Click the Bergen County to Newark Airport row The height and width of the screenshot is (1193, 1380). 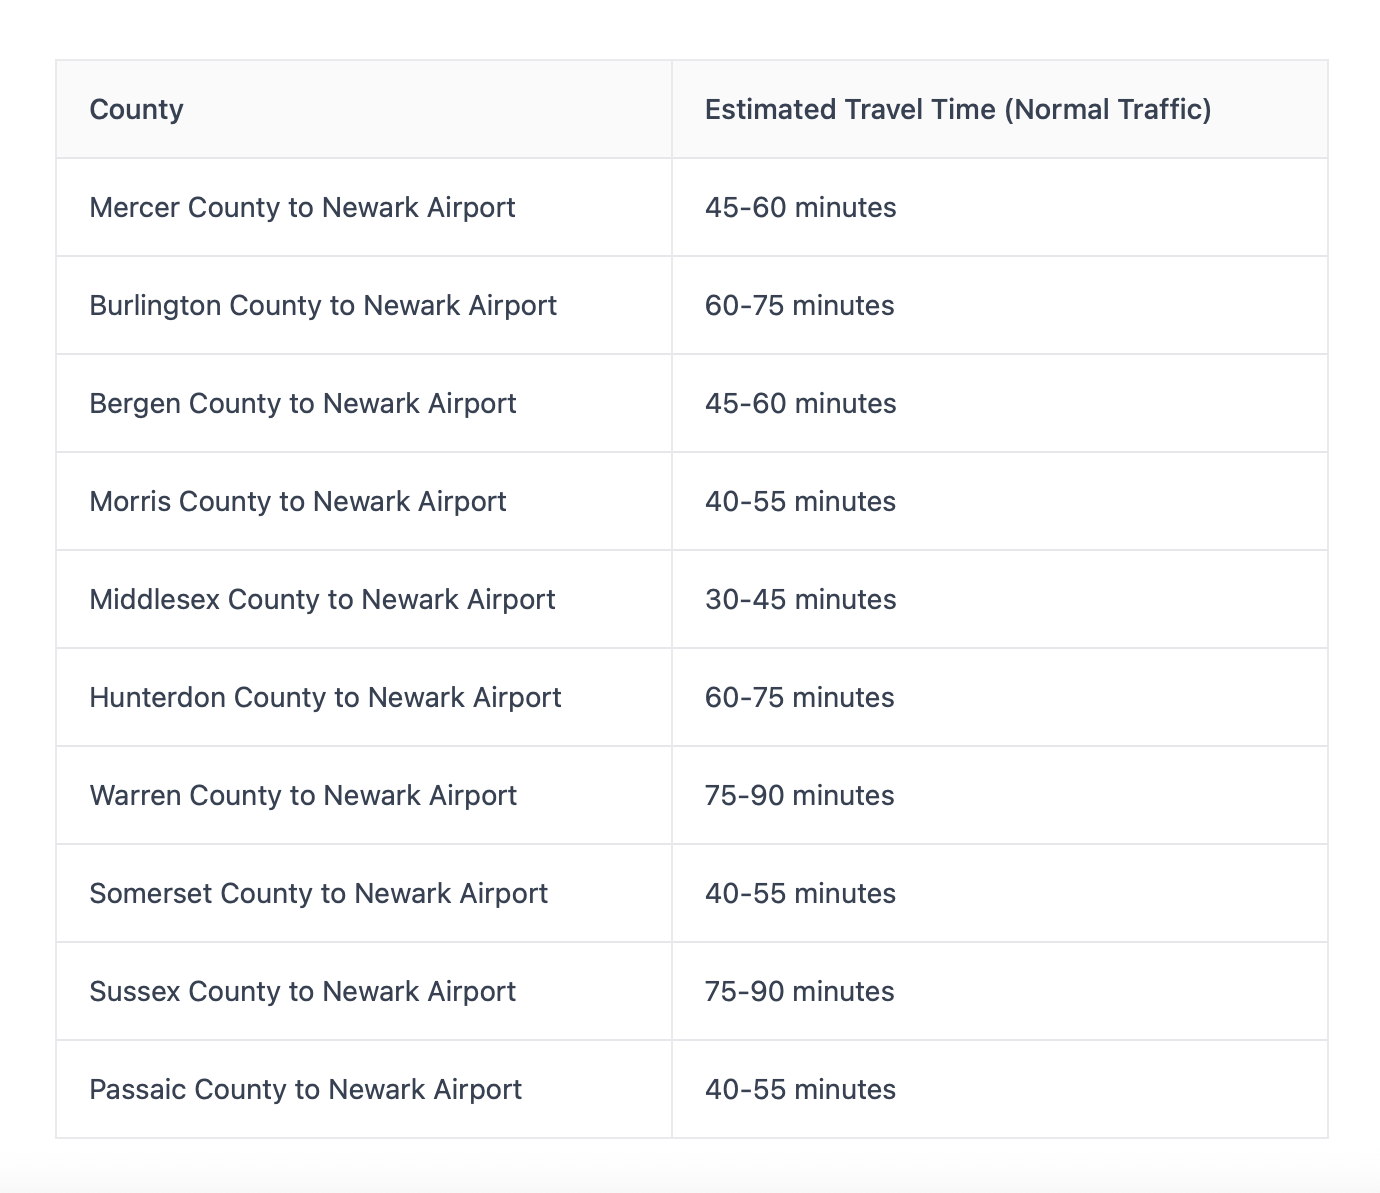pos(303,403)
